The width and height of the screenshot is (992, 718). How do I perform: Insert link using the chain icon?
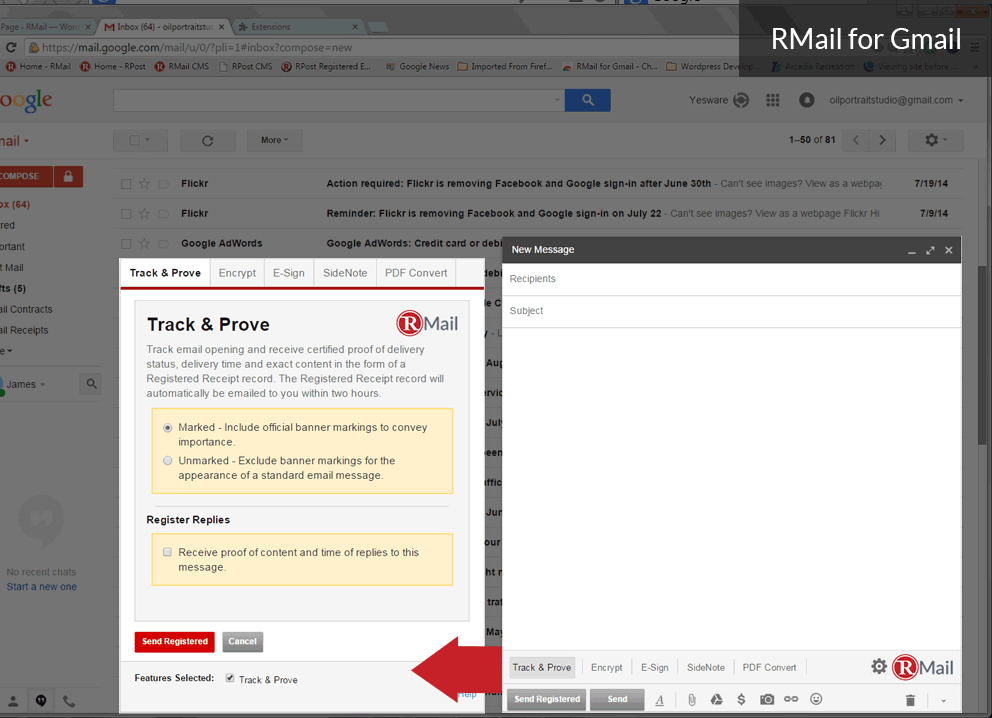coord(791,700)
